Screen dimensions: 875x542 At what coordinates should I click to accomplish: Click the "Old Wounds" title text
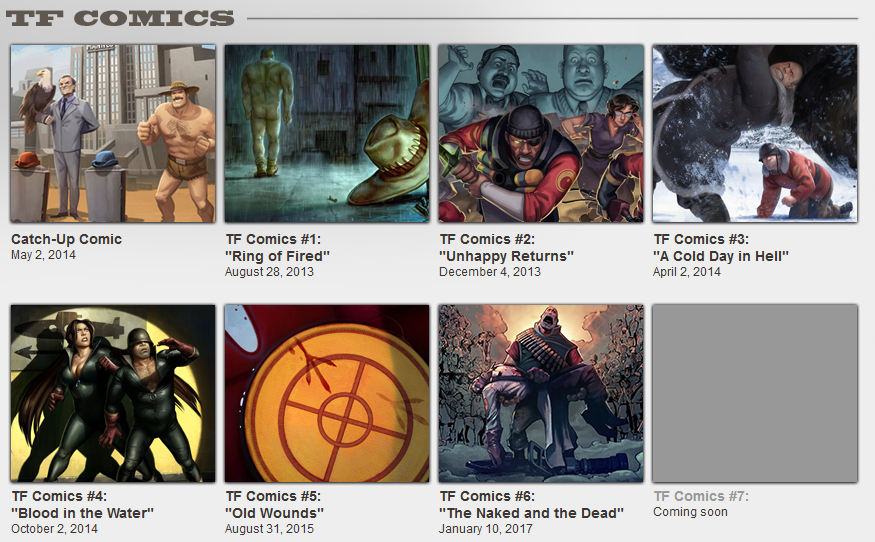[275, 513]
